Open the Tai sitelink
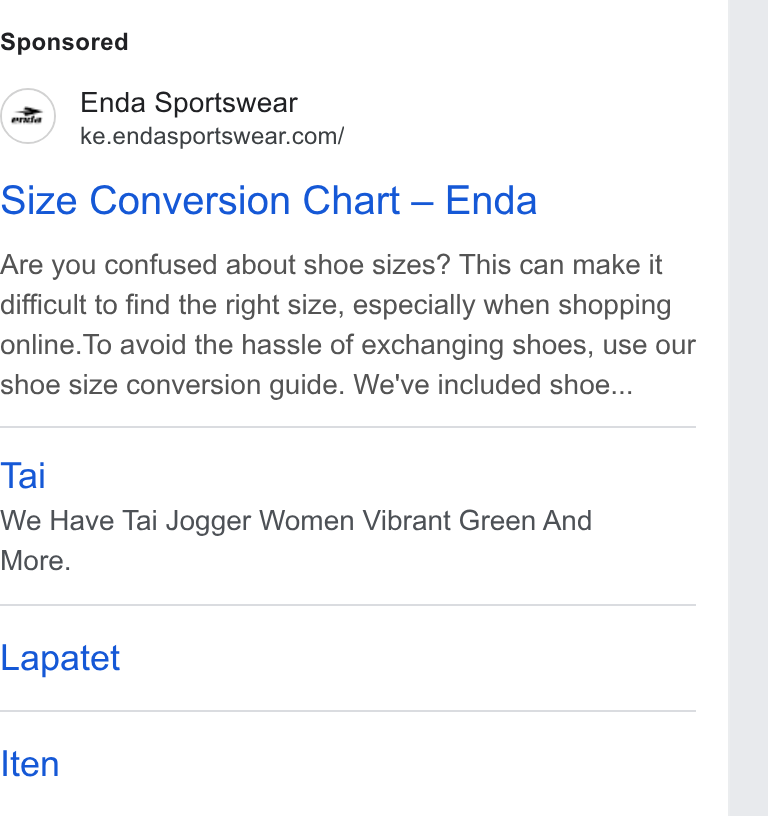Image resolution: width=768 pixels, height=816 pixels. pos(23,476)
